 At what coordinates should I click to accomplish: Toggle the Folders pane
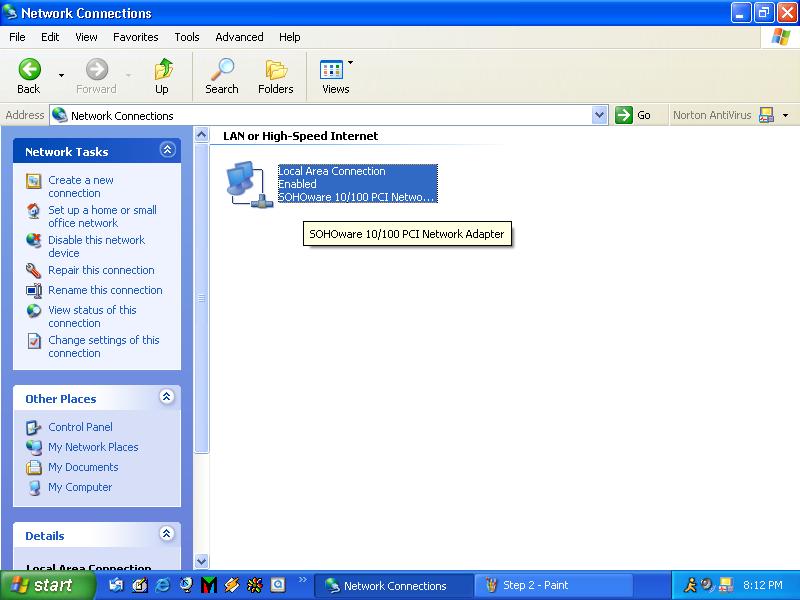click(x=276, y=76)
